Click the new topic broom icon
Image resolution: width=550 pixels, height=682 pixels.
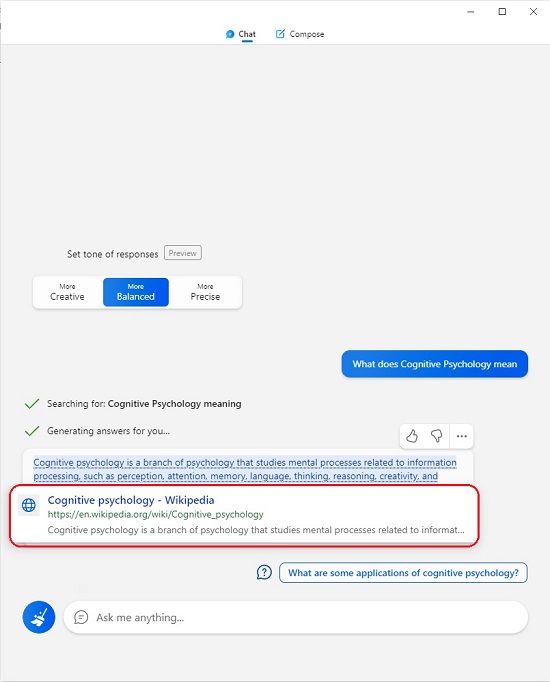[x=39, y=617]
